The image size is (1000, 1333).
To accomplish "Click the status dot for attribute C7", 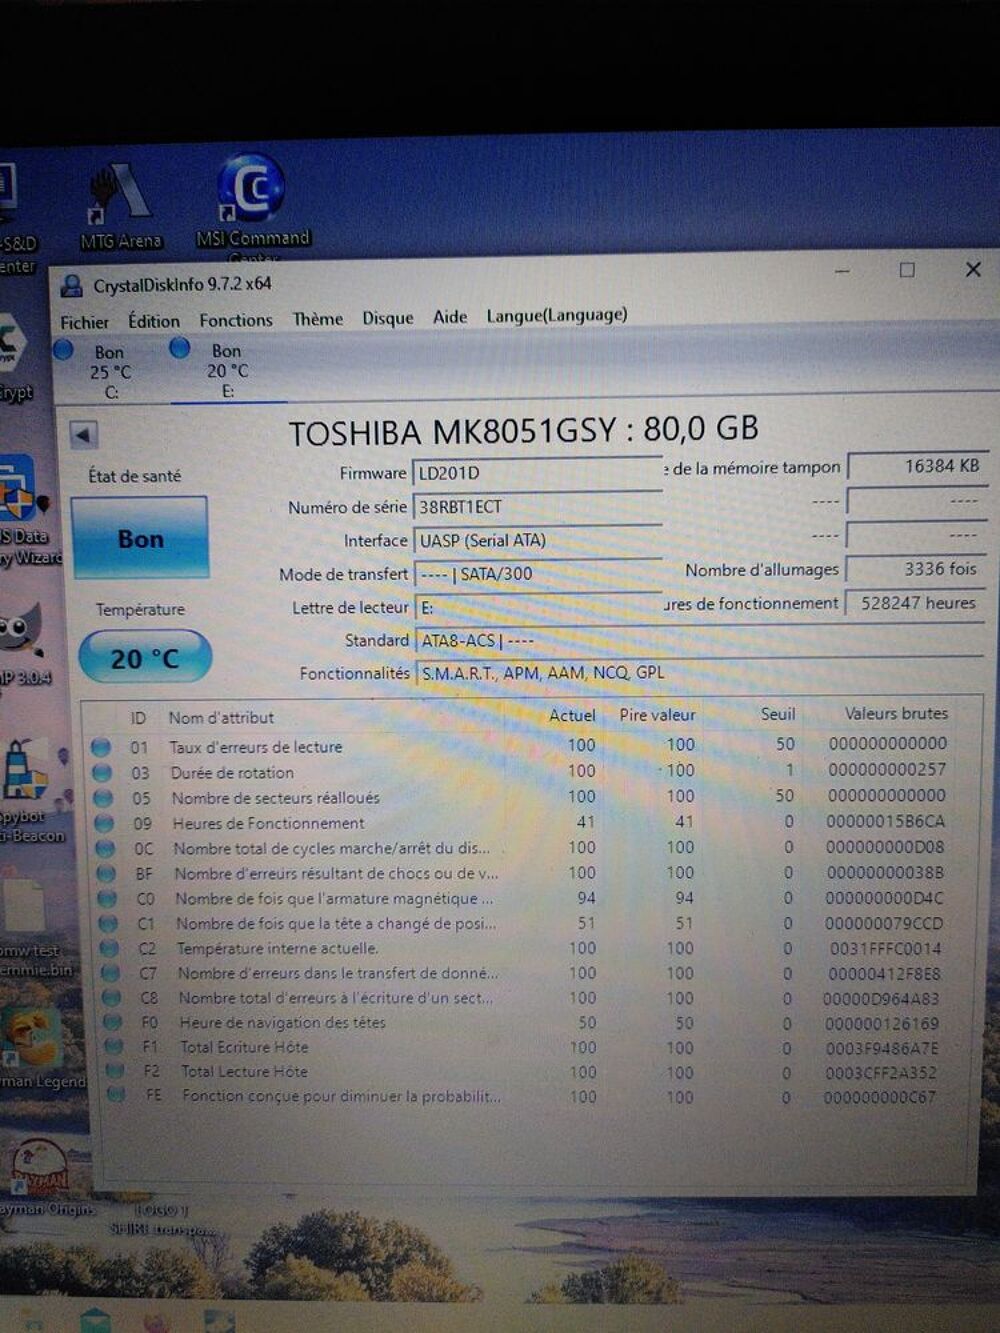I will pos(110,972).
